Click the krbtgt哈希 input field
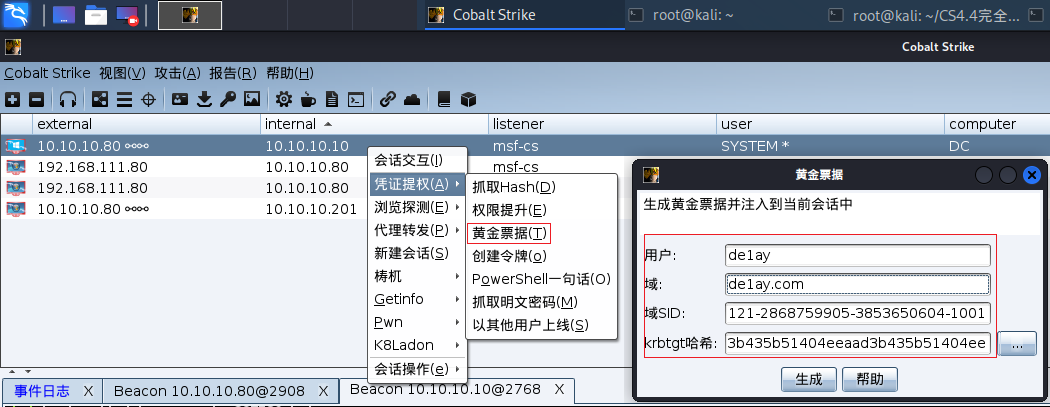1050x407 pixels. point(857,343)
